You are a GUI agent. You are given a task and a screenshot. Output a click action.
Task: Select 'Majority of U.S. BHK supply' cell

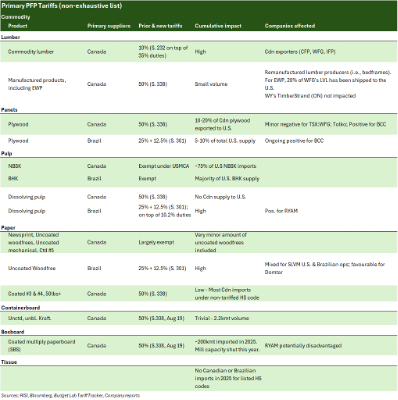pyautogui.click(x=227, y=178)
